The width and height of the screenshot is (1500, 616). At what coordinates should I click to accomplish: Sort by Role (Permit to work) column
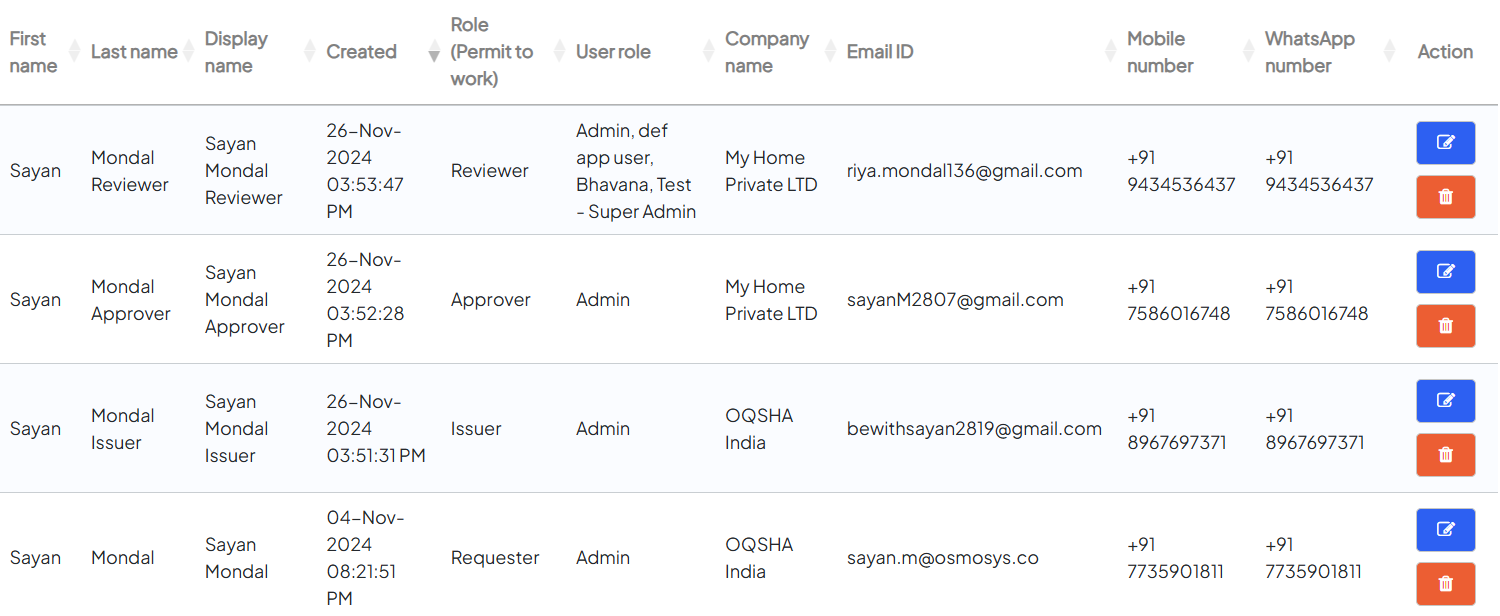[492, 52]
